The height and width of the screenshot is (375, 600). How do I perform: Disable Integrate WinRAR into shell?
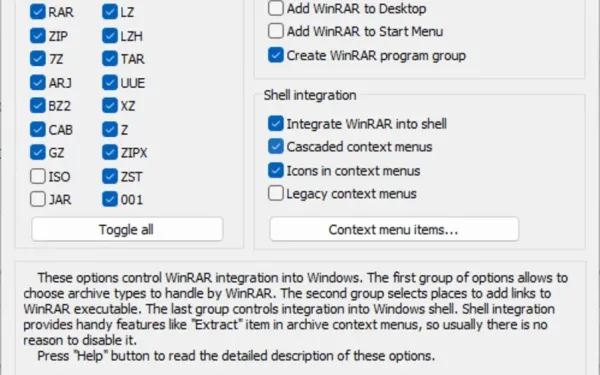tap(276, 124)
